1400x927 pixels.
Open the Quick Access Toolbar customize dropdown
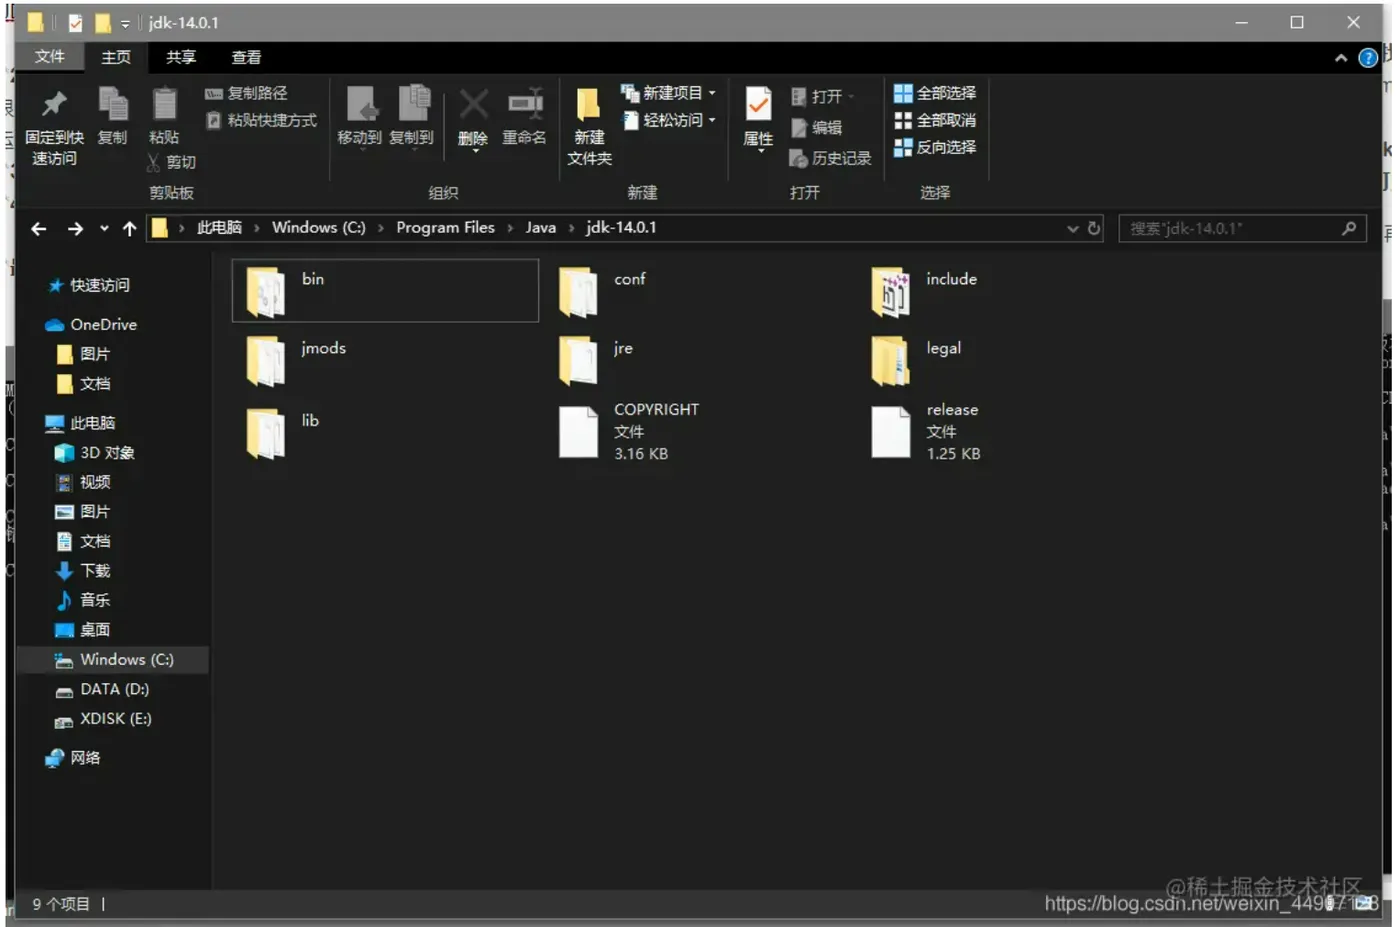(125, 23)
